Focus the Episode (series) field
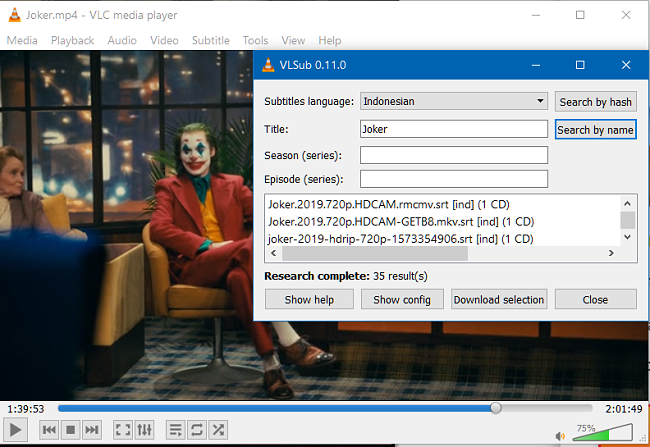This screenshot has width=650, height=447. [x=454, y=179]
